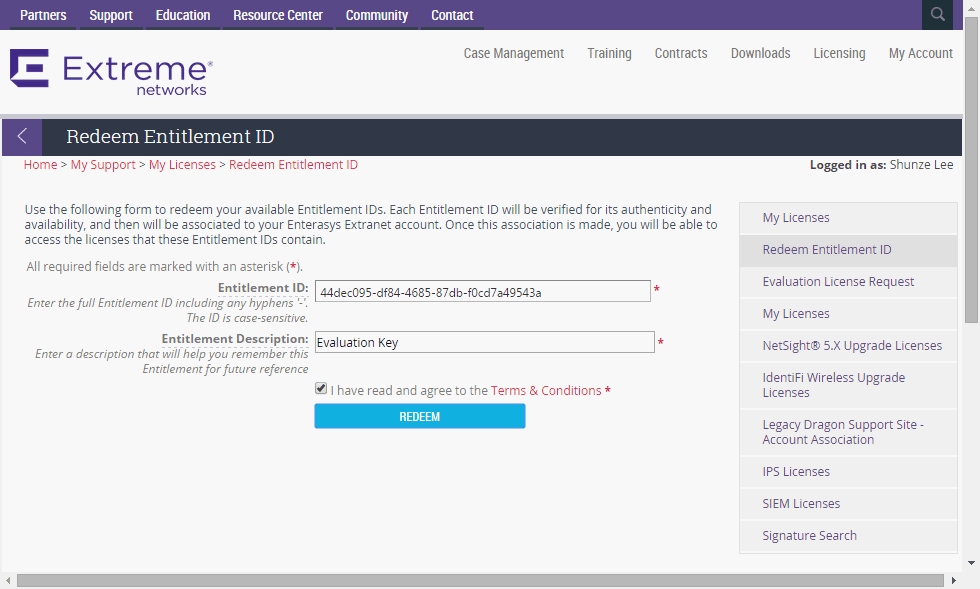Open the Contact top menu
This screenshot has height=589, width=980.
[x=452, y=15]
